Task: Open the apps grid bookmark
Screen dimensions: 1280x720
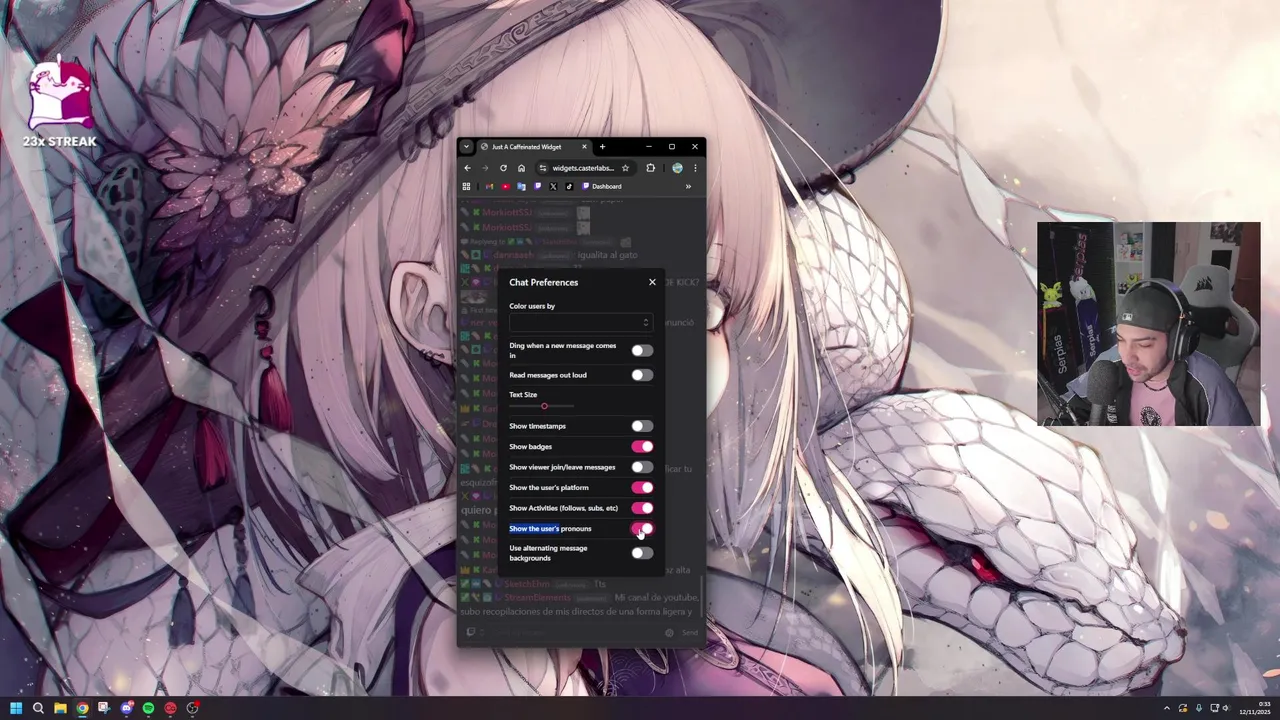Action: 466,187
